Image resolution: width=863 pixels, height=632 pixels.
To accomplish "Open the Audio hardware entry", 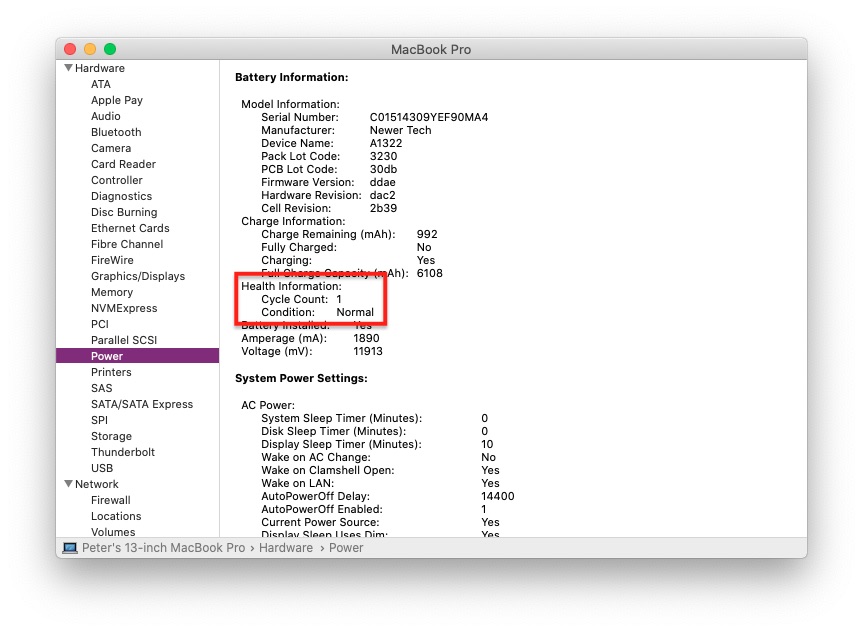I will click(x=106, y=116).
